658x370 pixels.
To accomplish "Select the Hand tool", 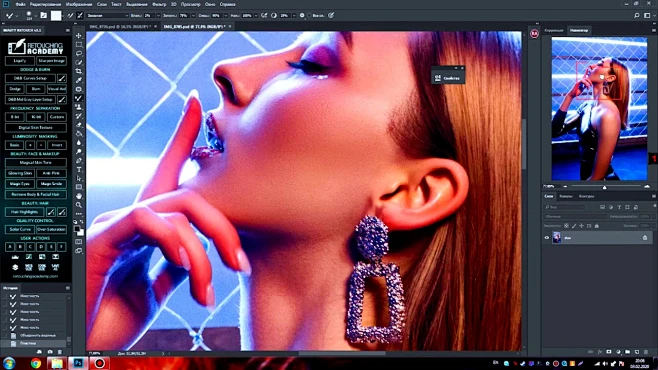I will pyautogui.click(x=79, y=196).
